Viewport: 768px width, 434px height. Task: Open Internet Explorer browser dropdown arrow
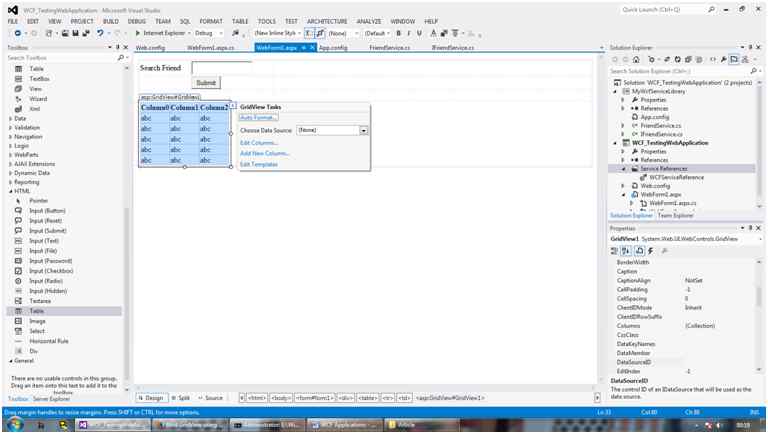pos(189,33)
